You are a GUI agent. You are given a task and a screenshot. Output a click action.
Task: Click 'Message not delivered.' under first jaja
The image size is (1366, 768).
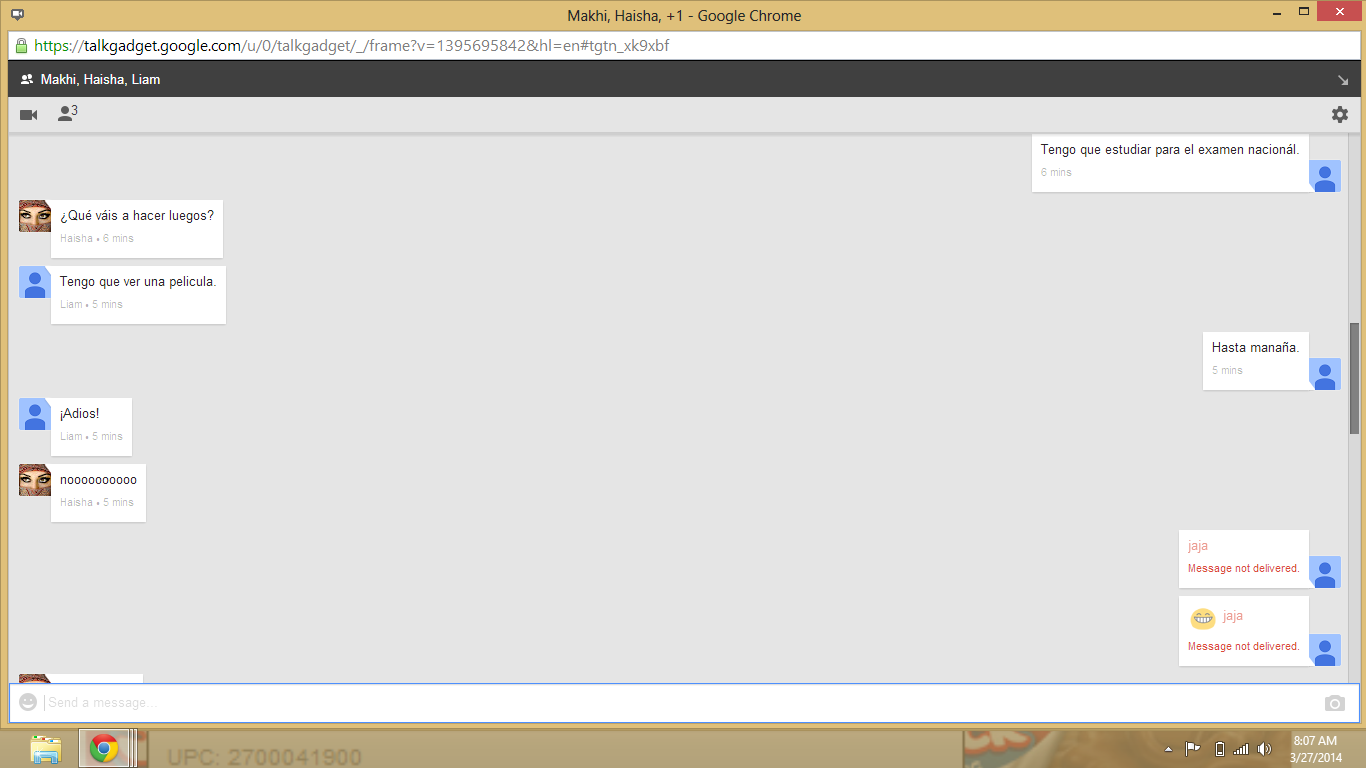(1243, 569)
